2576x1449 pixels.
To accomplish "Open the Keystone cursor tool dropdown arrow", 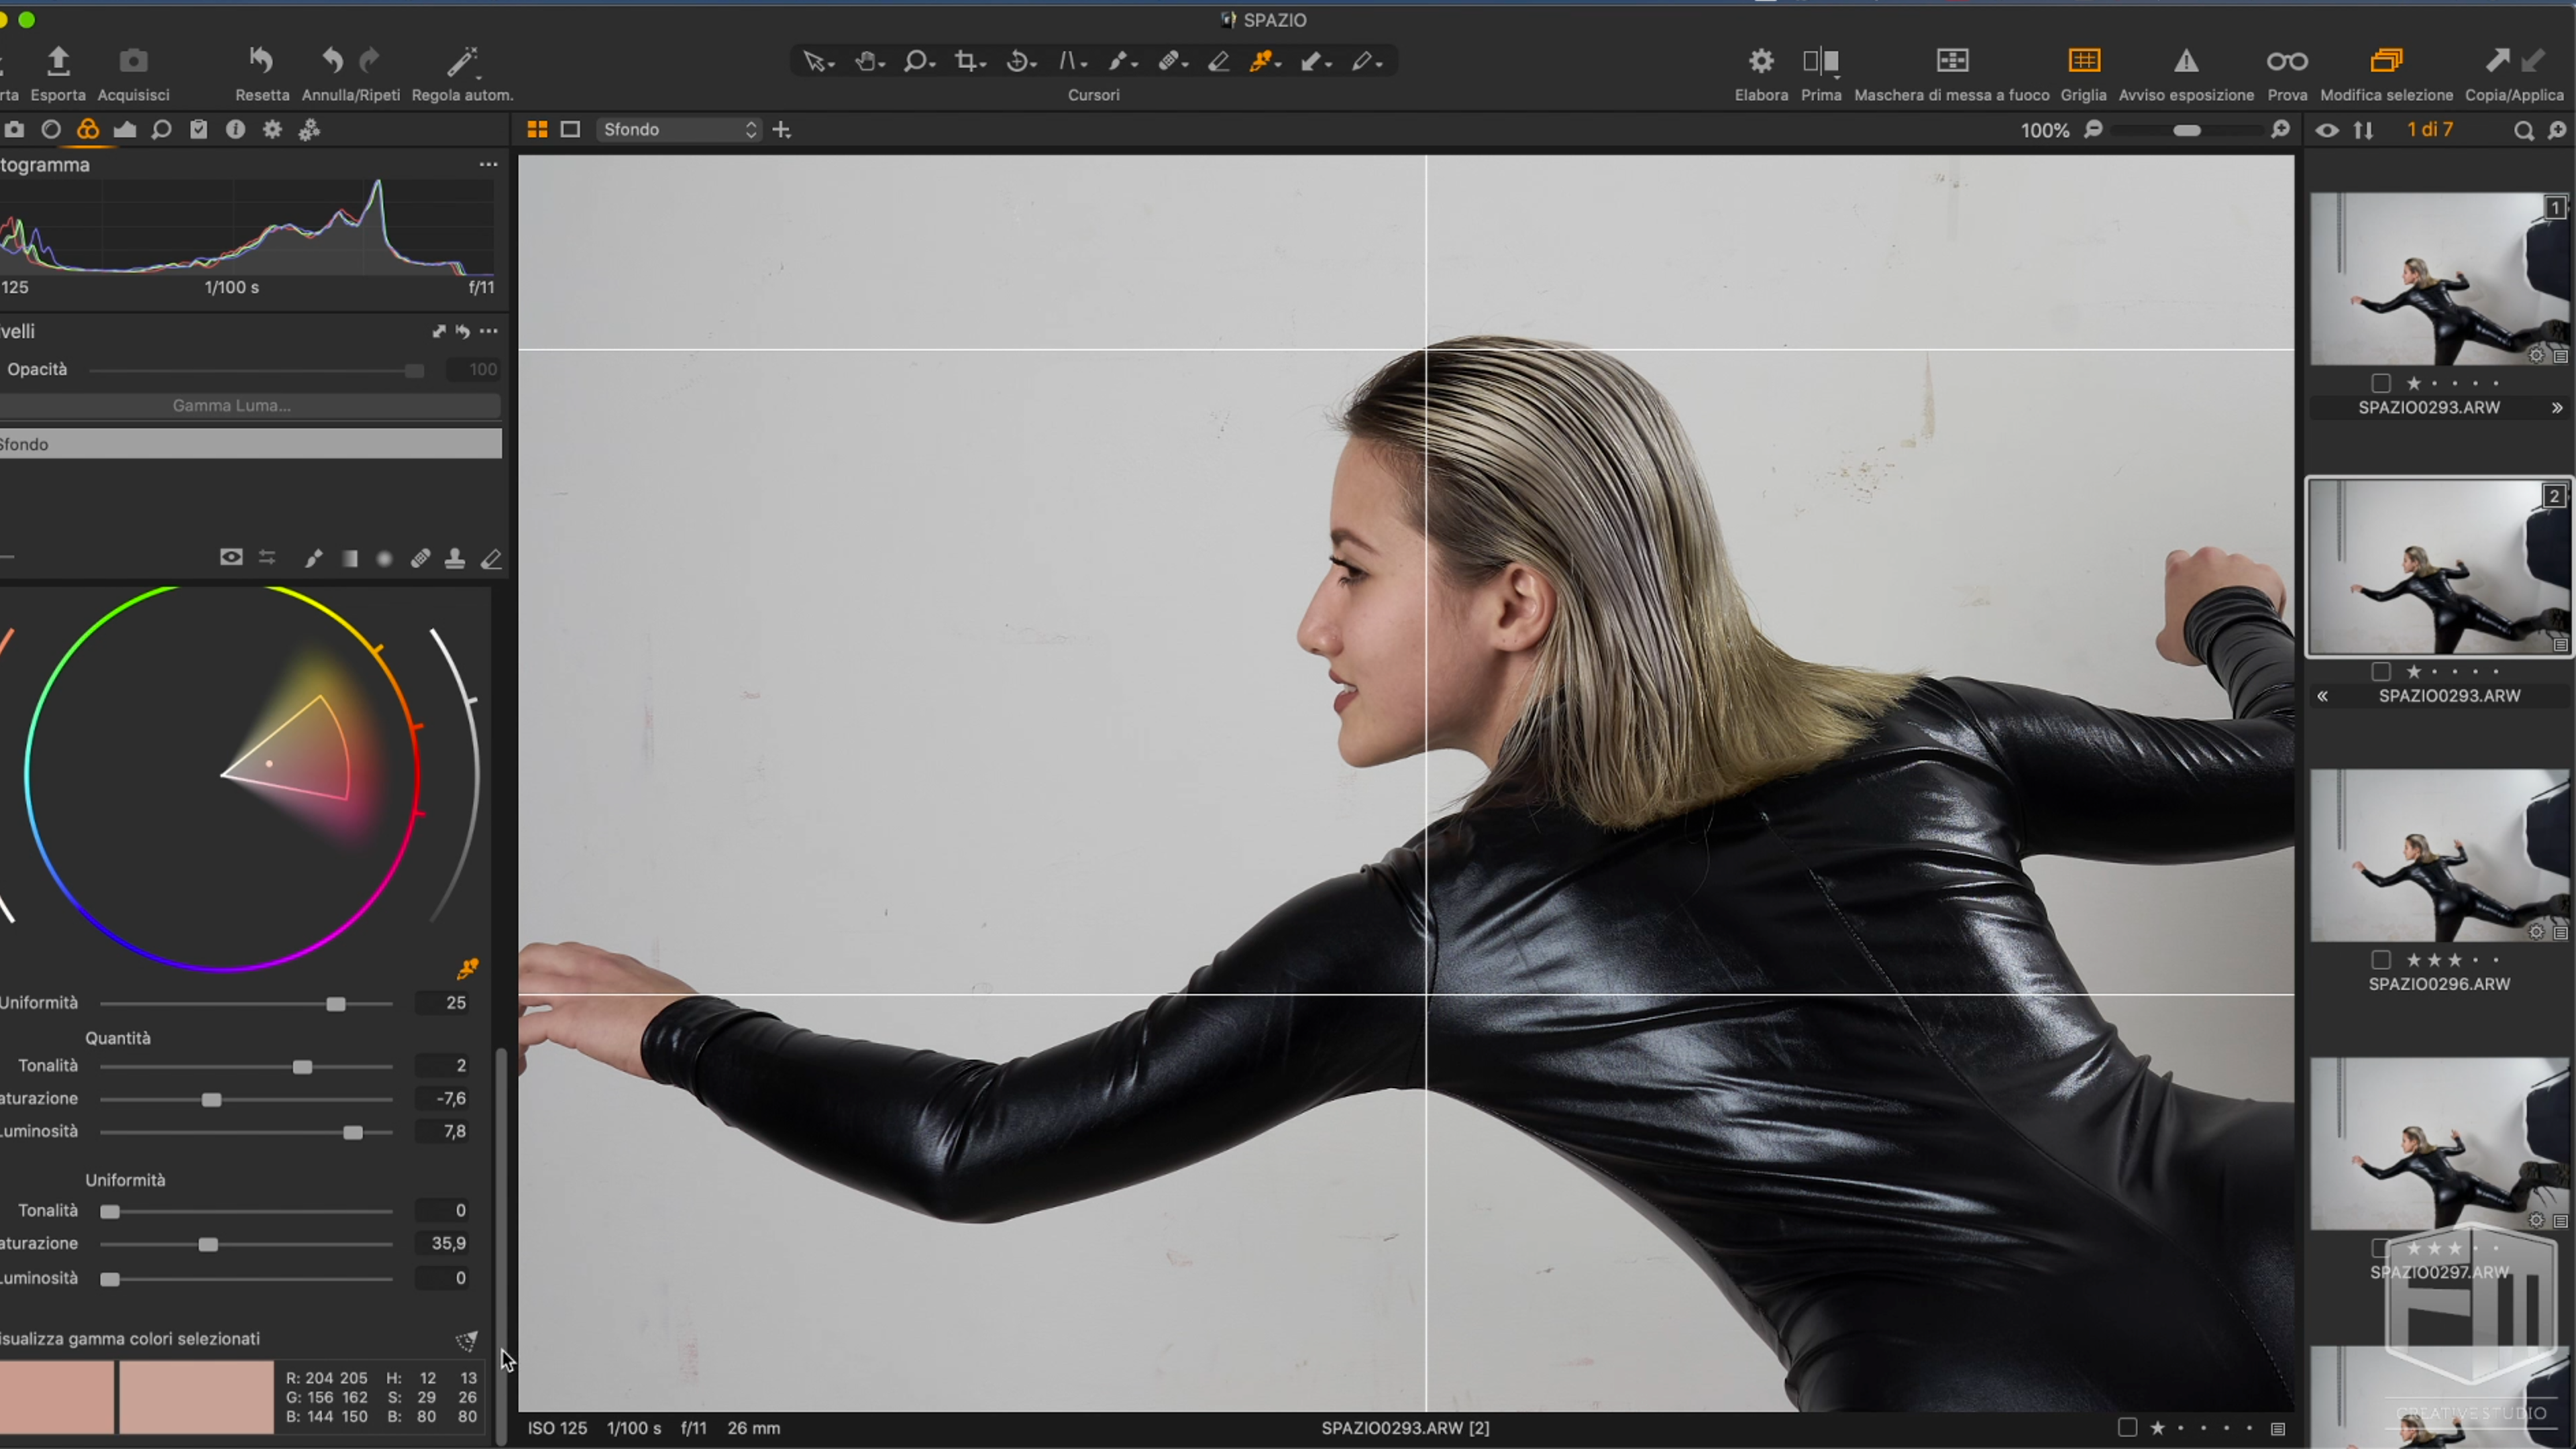I will pos(1084,66).
